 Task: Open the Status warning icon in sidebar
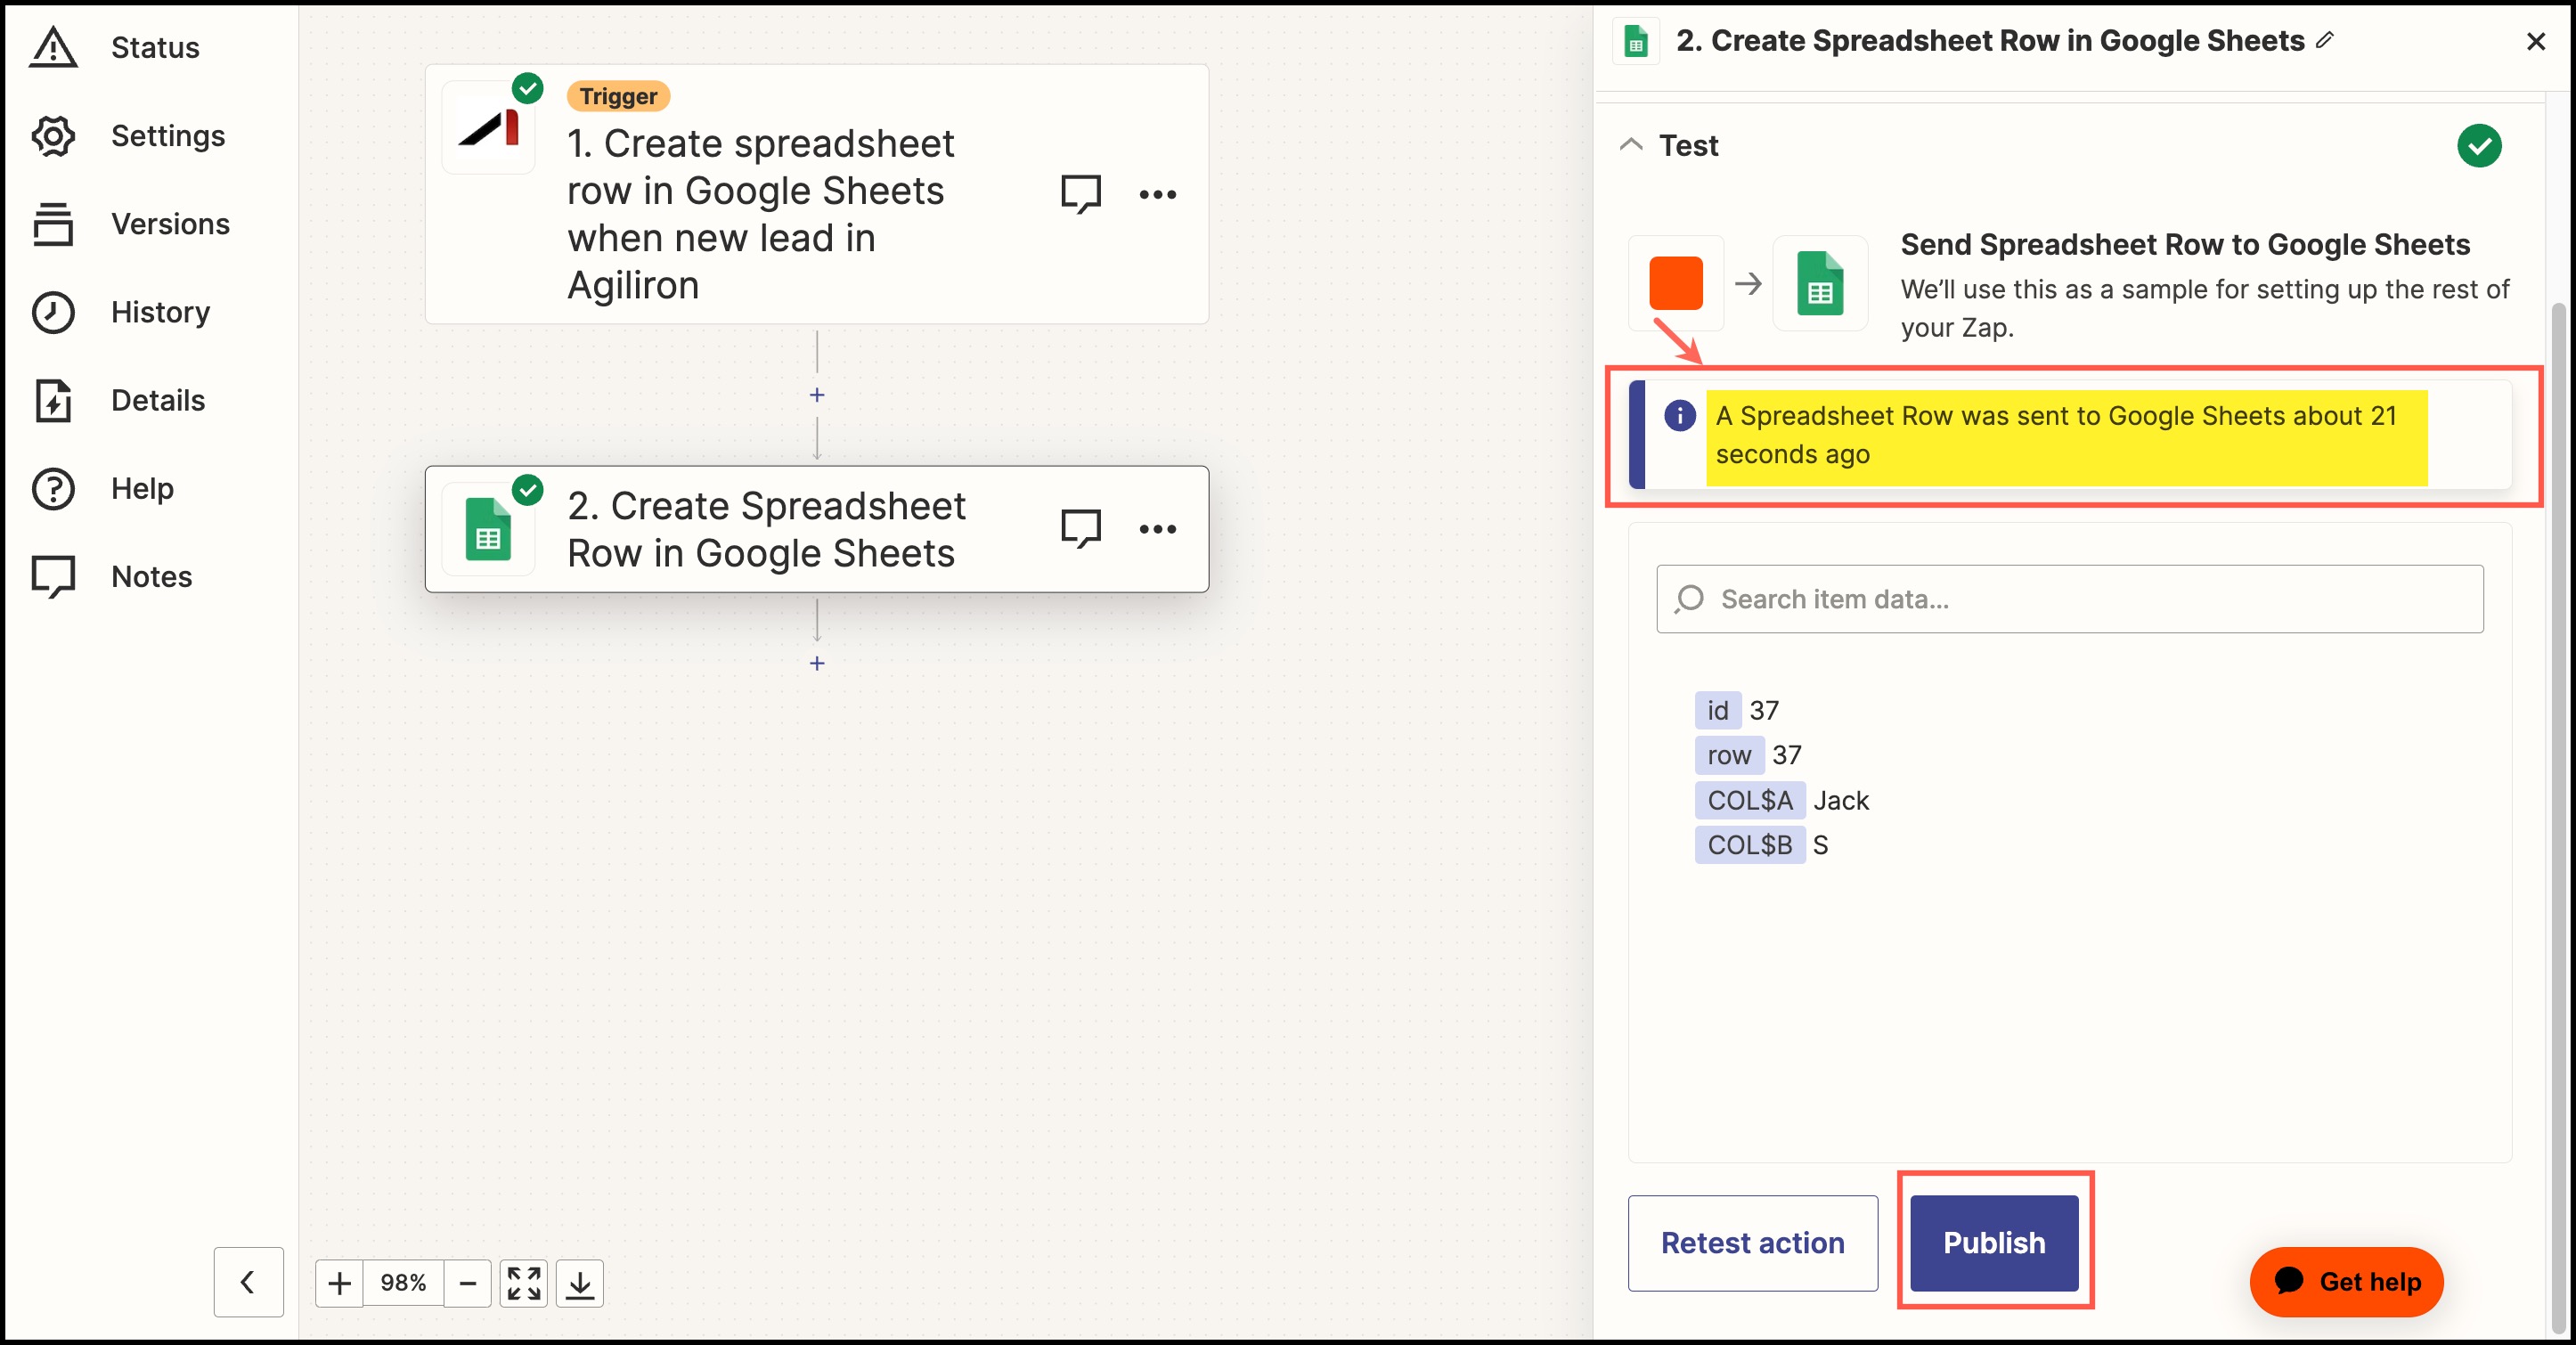(x=53, y=47)
